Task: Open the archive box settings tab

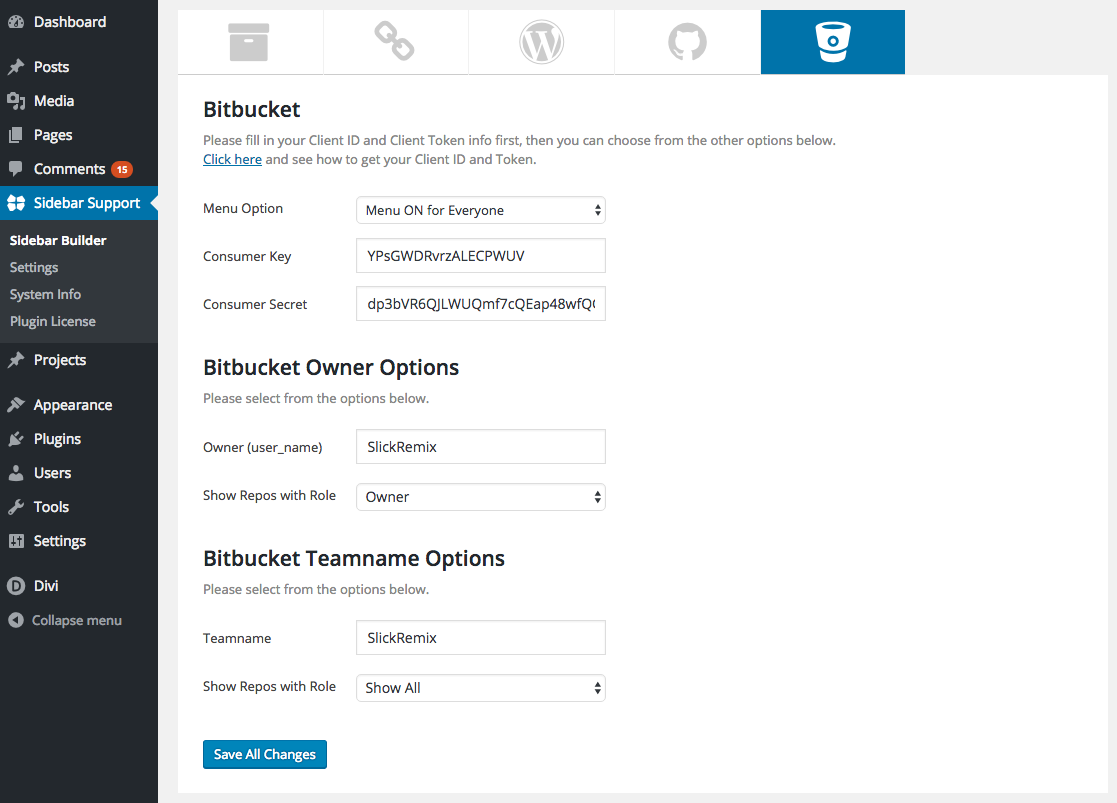Action: 249,42
